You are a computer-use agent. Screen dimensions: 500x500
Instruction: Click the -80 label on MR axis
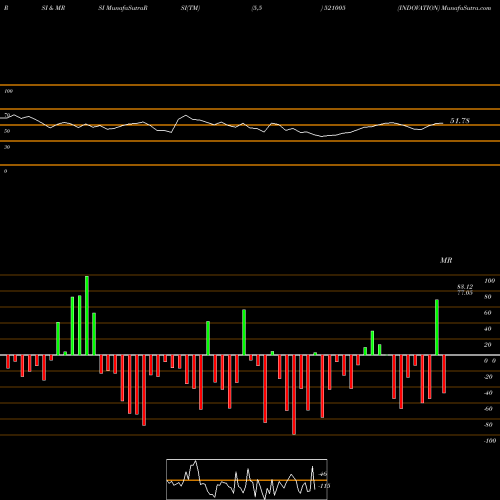coord(488,425)
